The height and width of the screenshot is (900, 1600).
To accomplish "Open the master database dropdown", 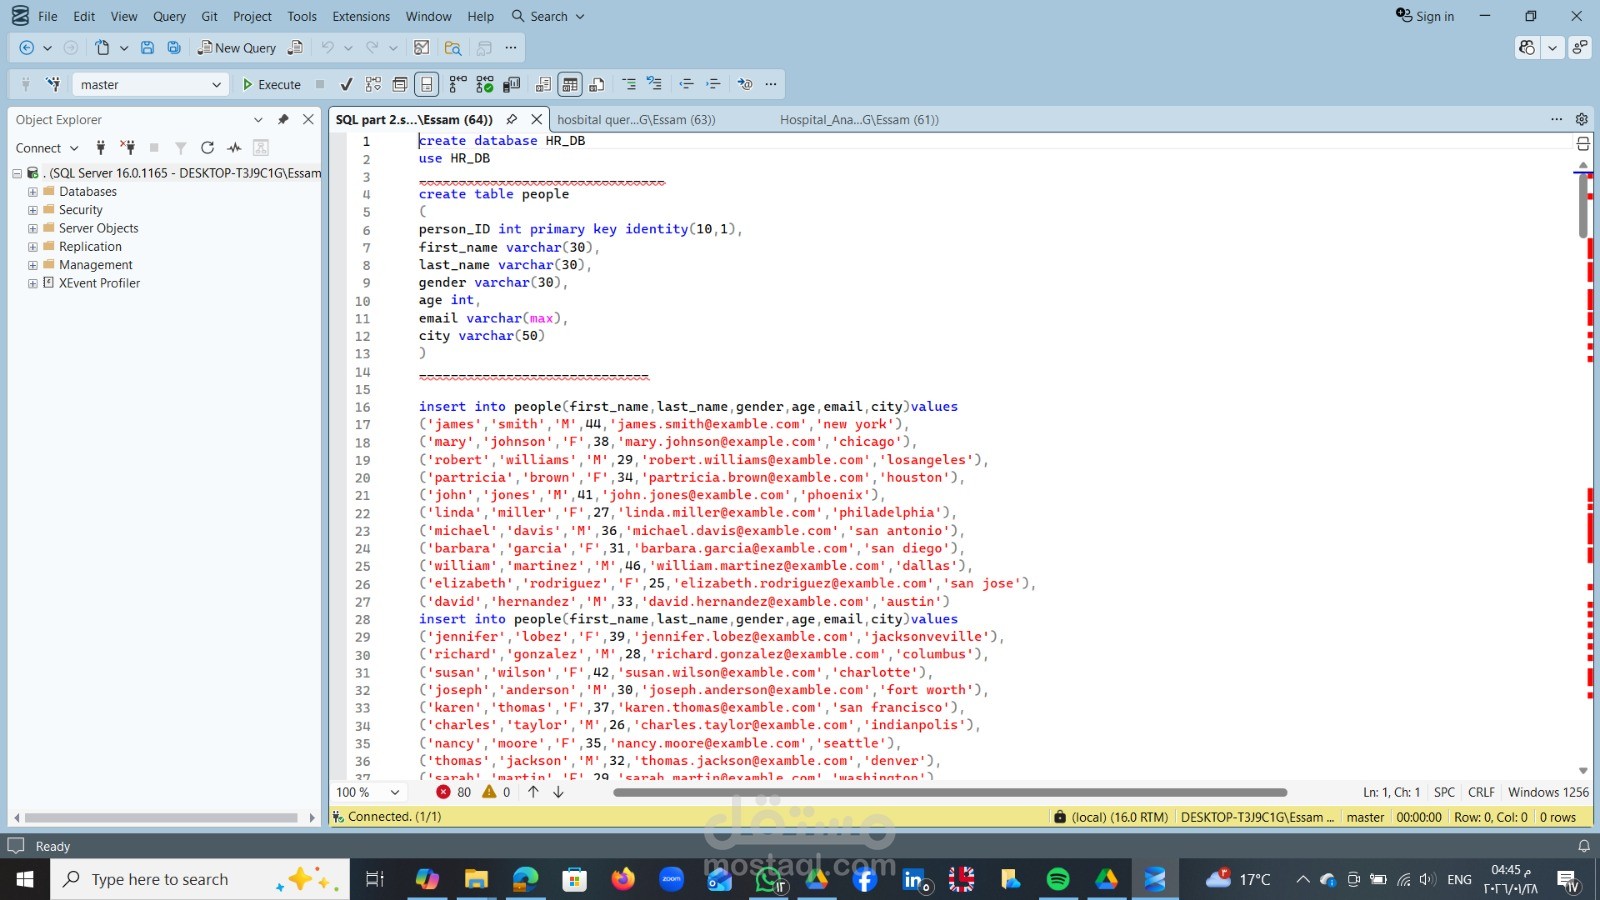I will 150,85.
